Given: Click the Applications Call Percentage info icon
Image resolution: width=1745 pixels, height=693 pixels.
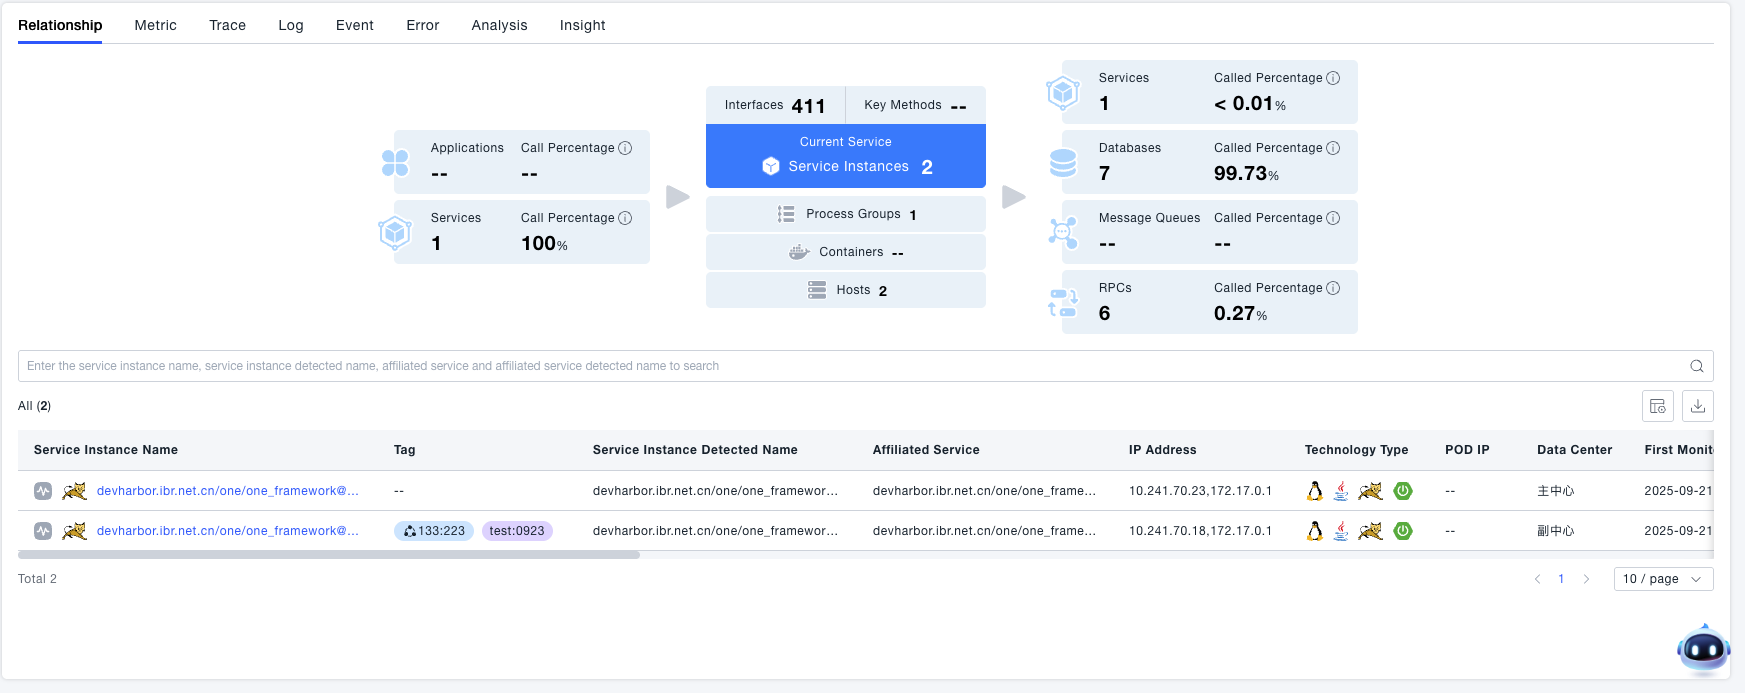Looking at the screenshot, I should [625, 148].
